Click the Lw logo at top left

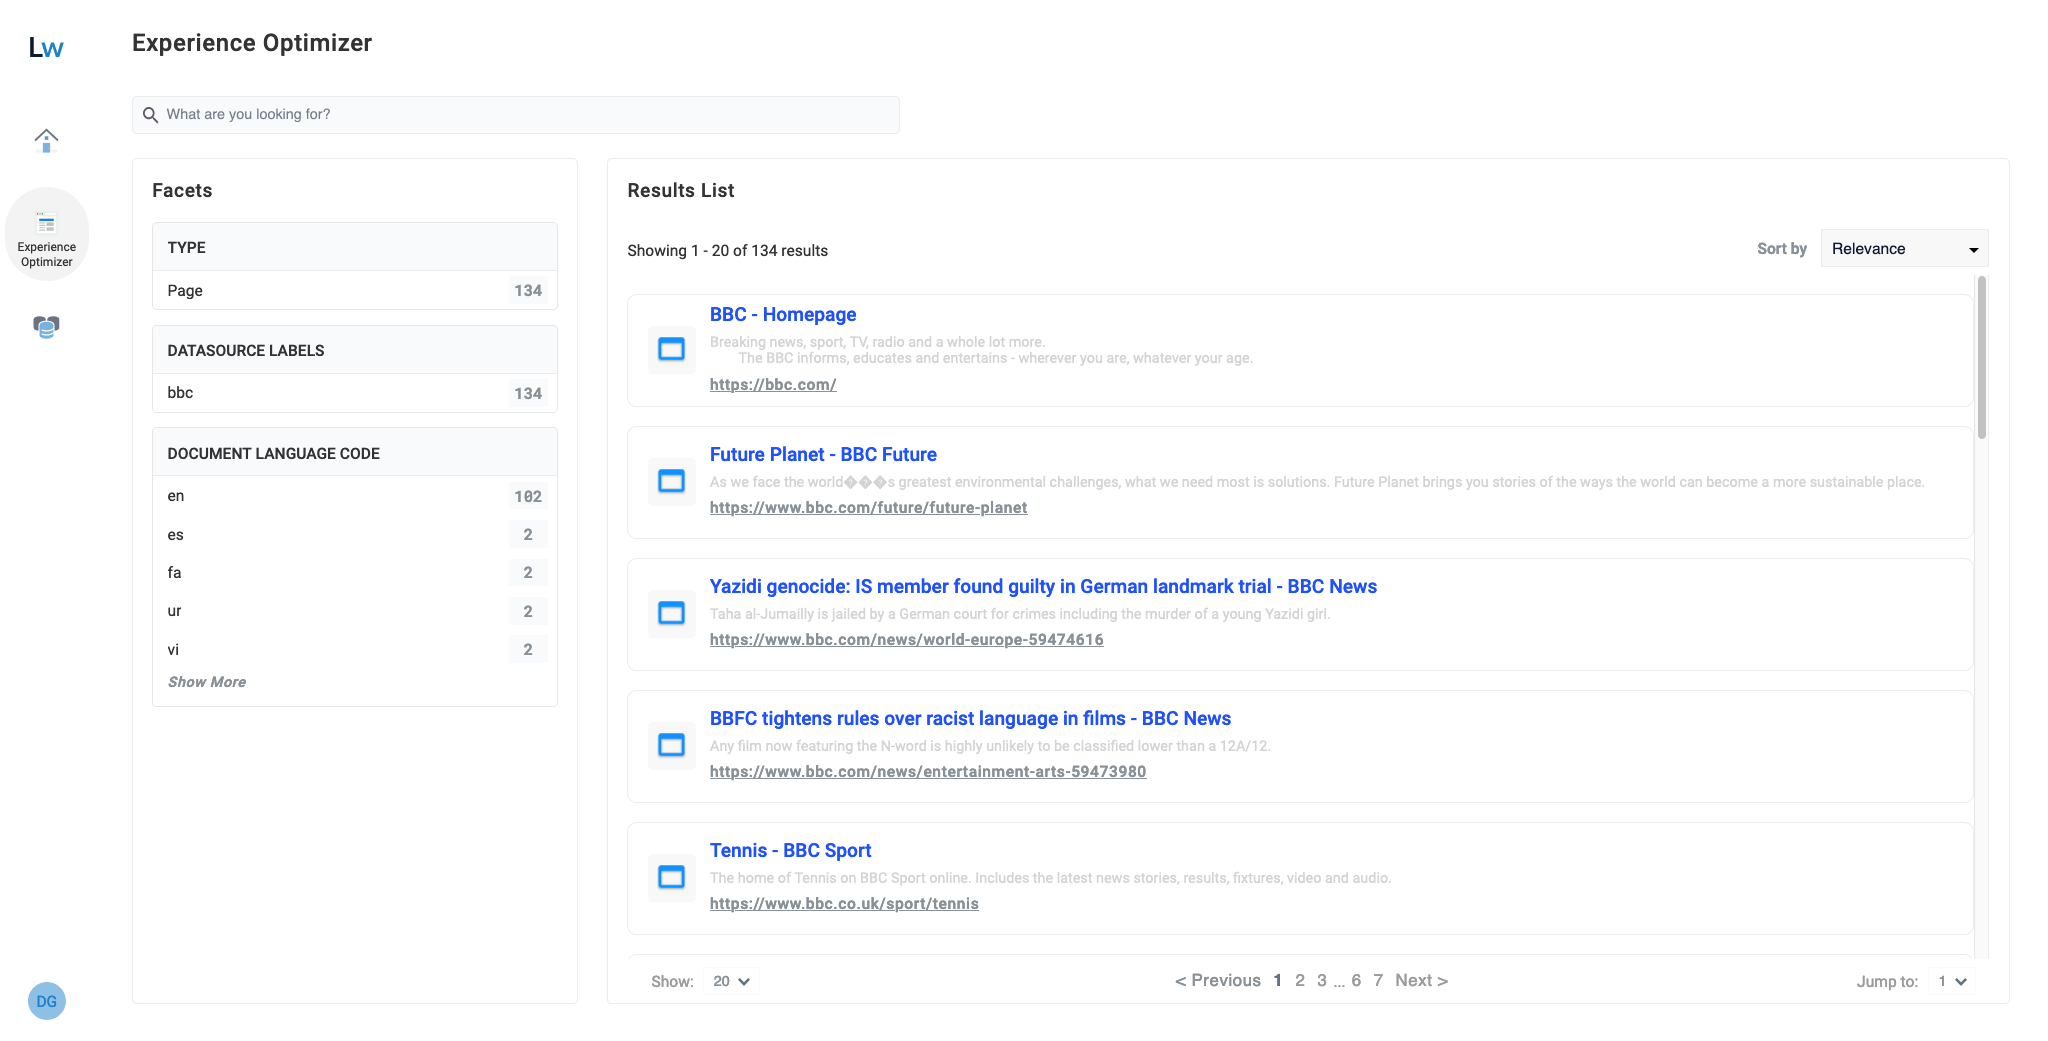click(x=45, y=46)
